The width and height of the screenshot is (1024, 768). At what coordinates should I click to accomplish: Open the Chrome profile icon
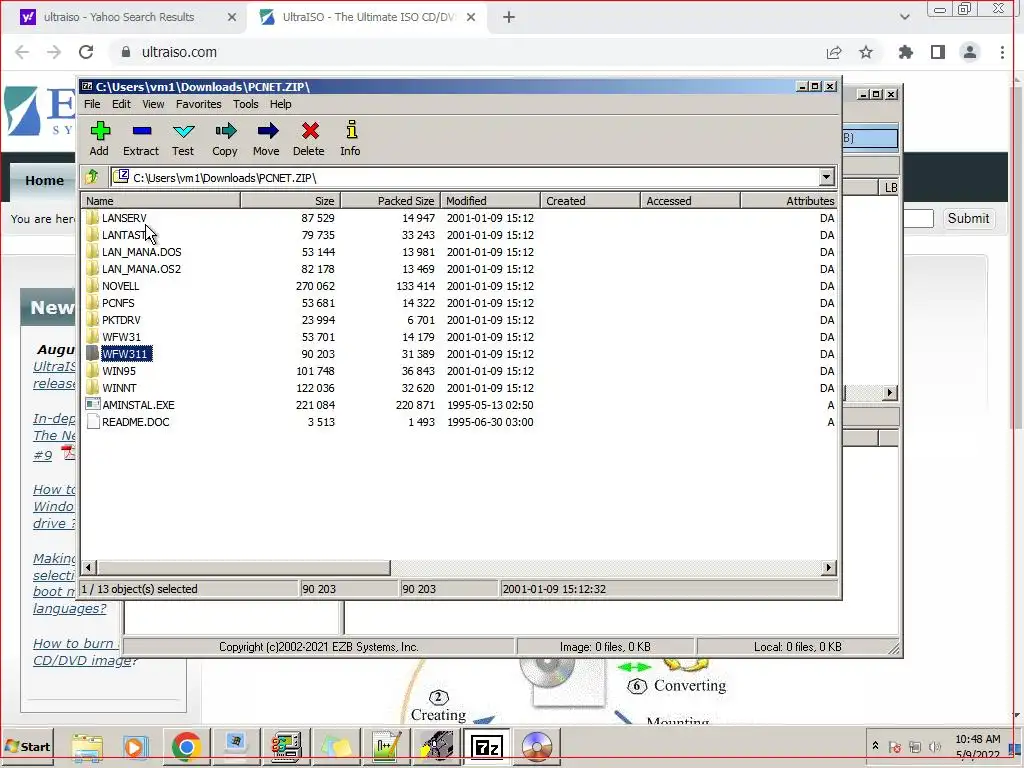click(x=970, y=52)
